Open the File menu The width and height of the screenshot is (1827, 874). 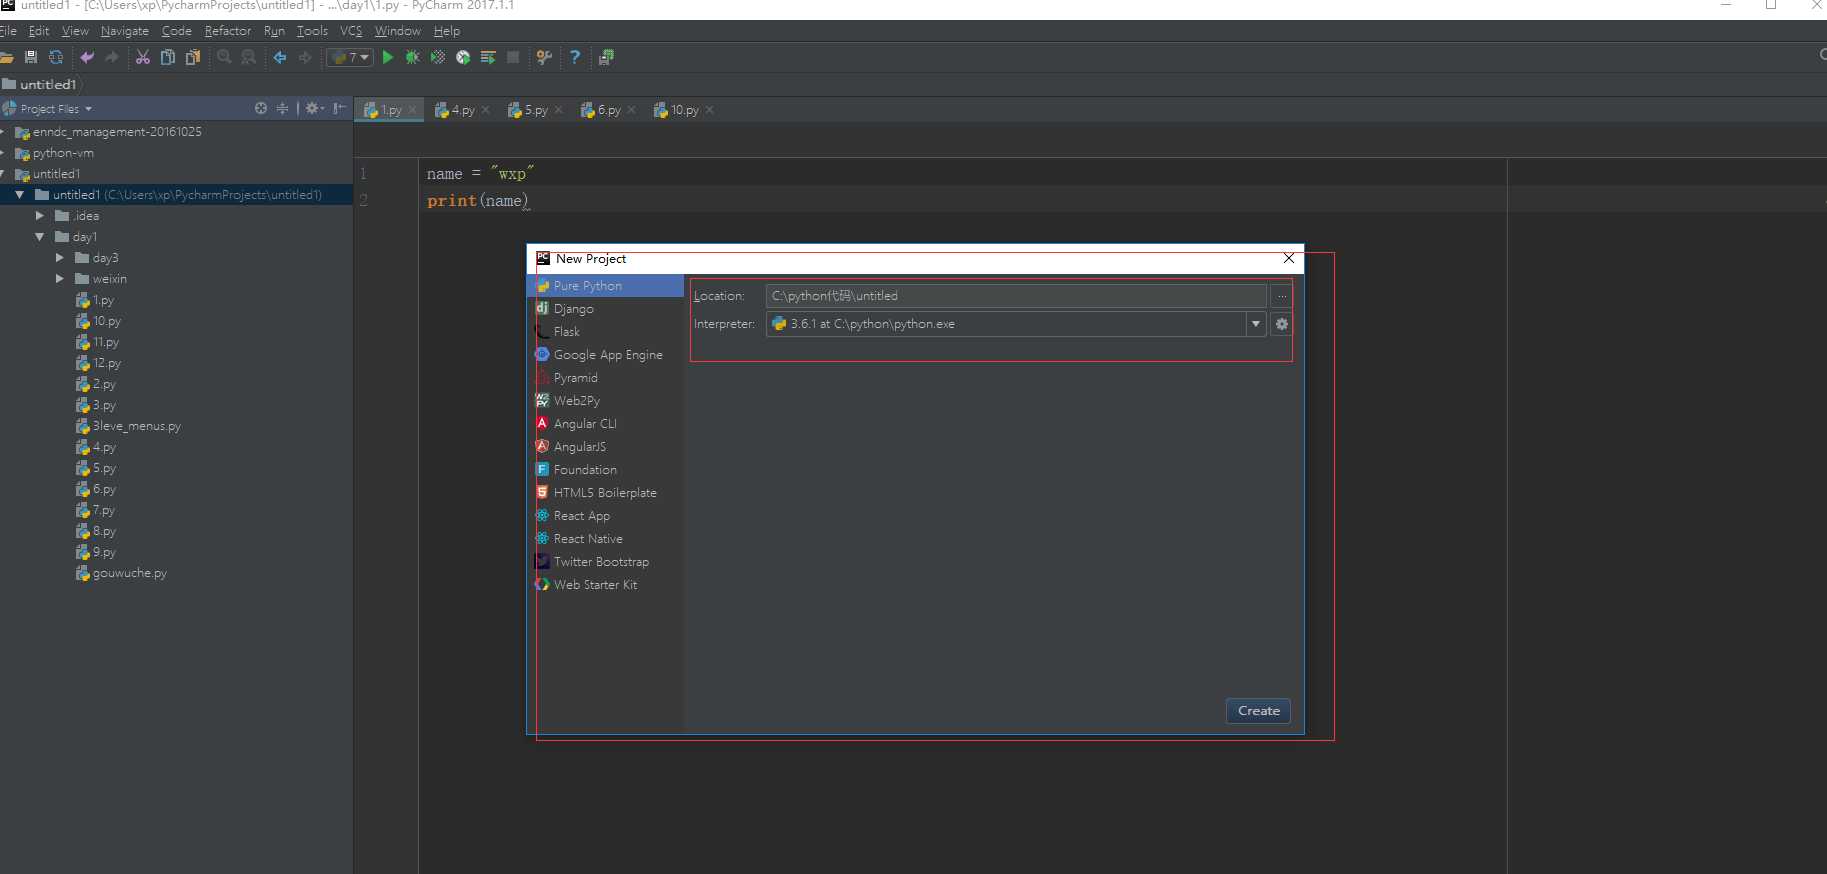point(8,31)
